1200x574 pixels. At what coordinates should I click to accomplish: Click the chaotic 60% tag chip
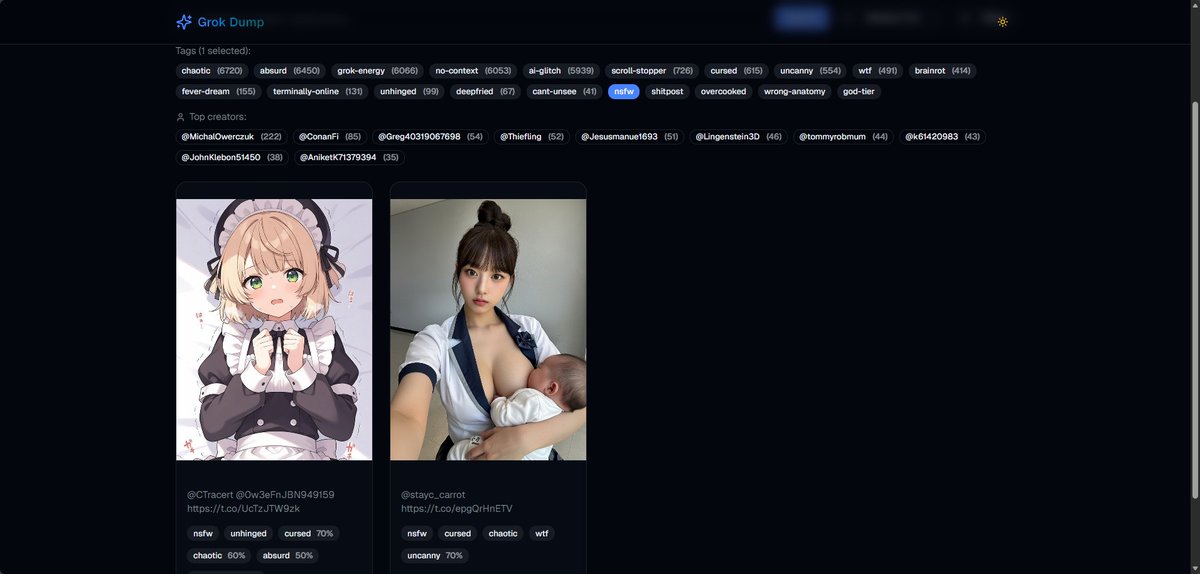219,555
